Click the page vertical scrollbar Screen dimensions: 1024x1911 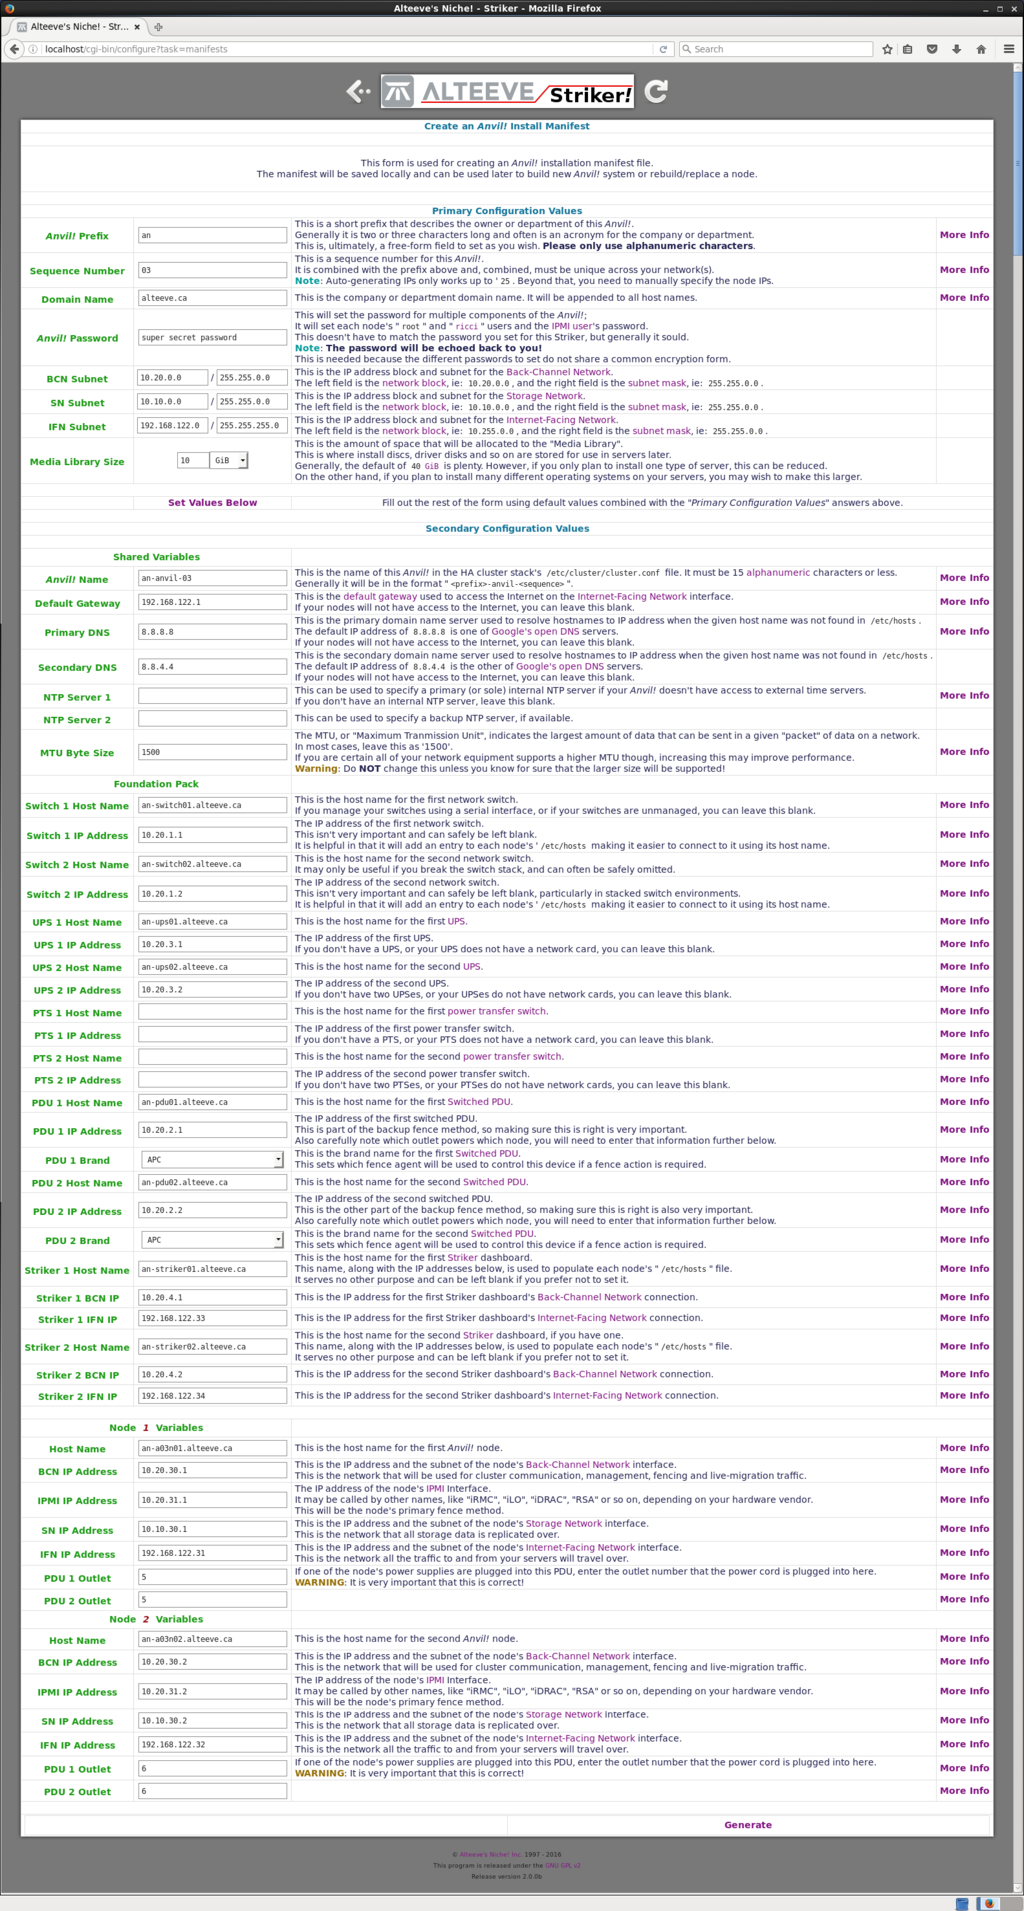pos(1018,160)
